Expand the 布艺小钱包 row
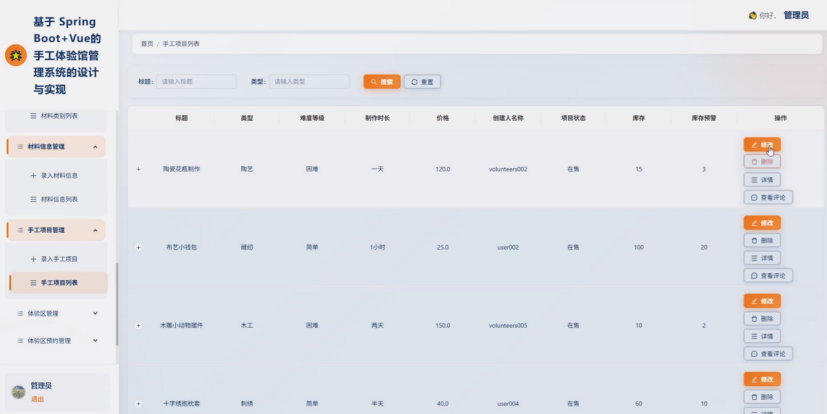 [139, 247]
